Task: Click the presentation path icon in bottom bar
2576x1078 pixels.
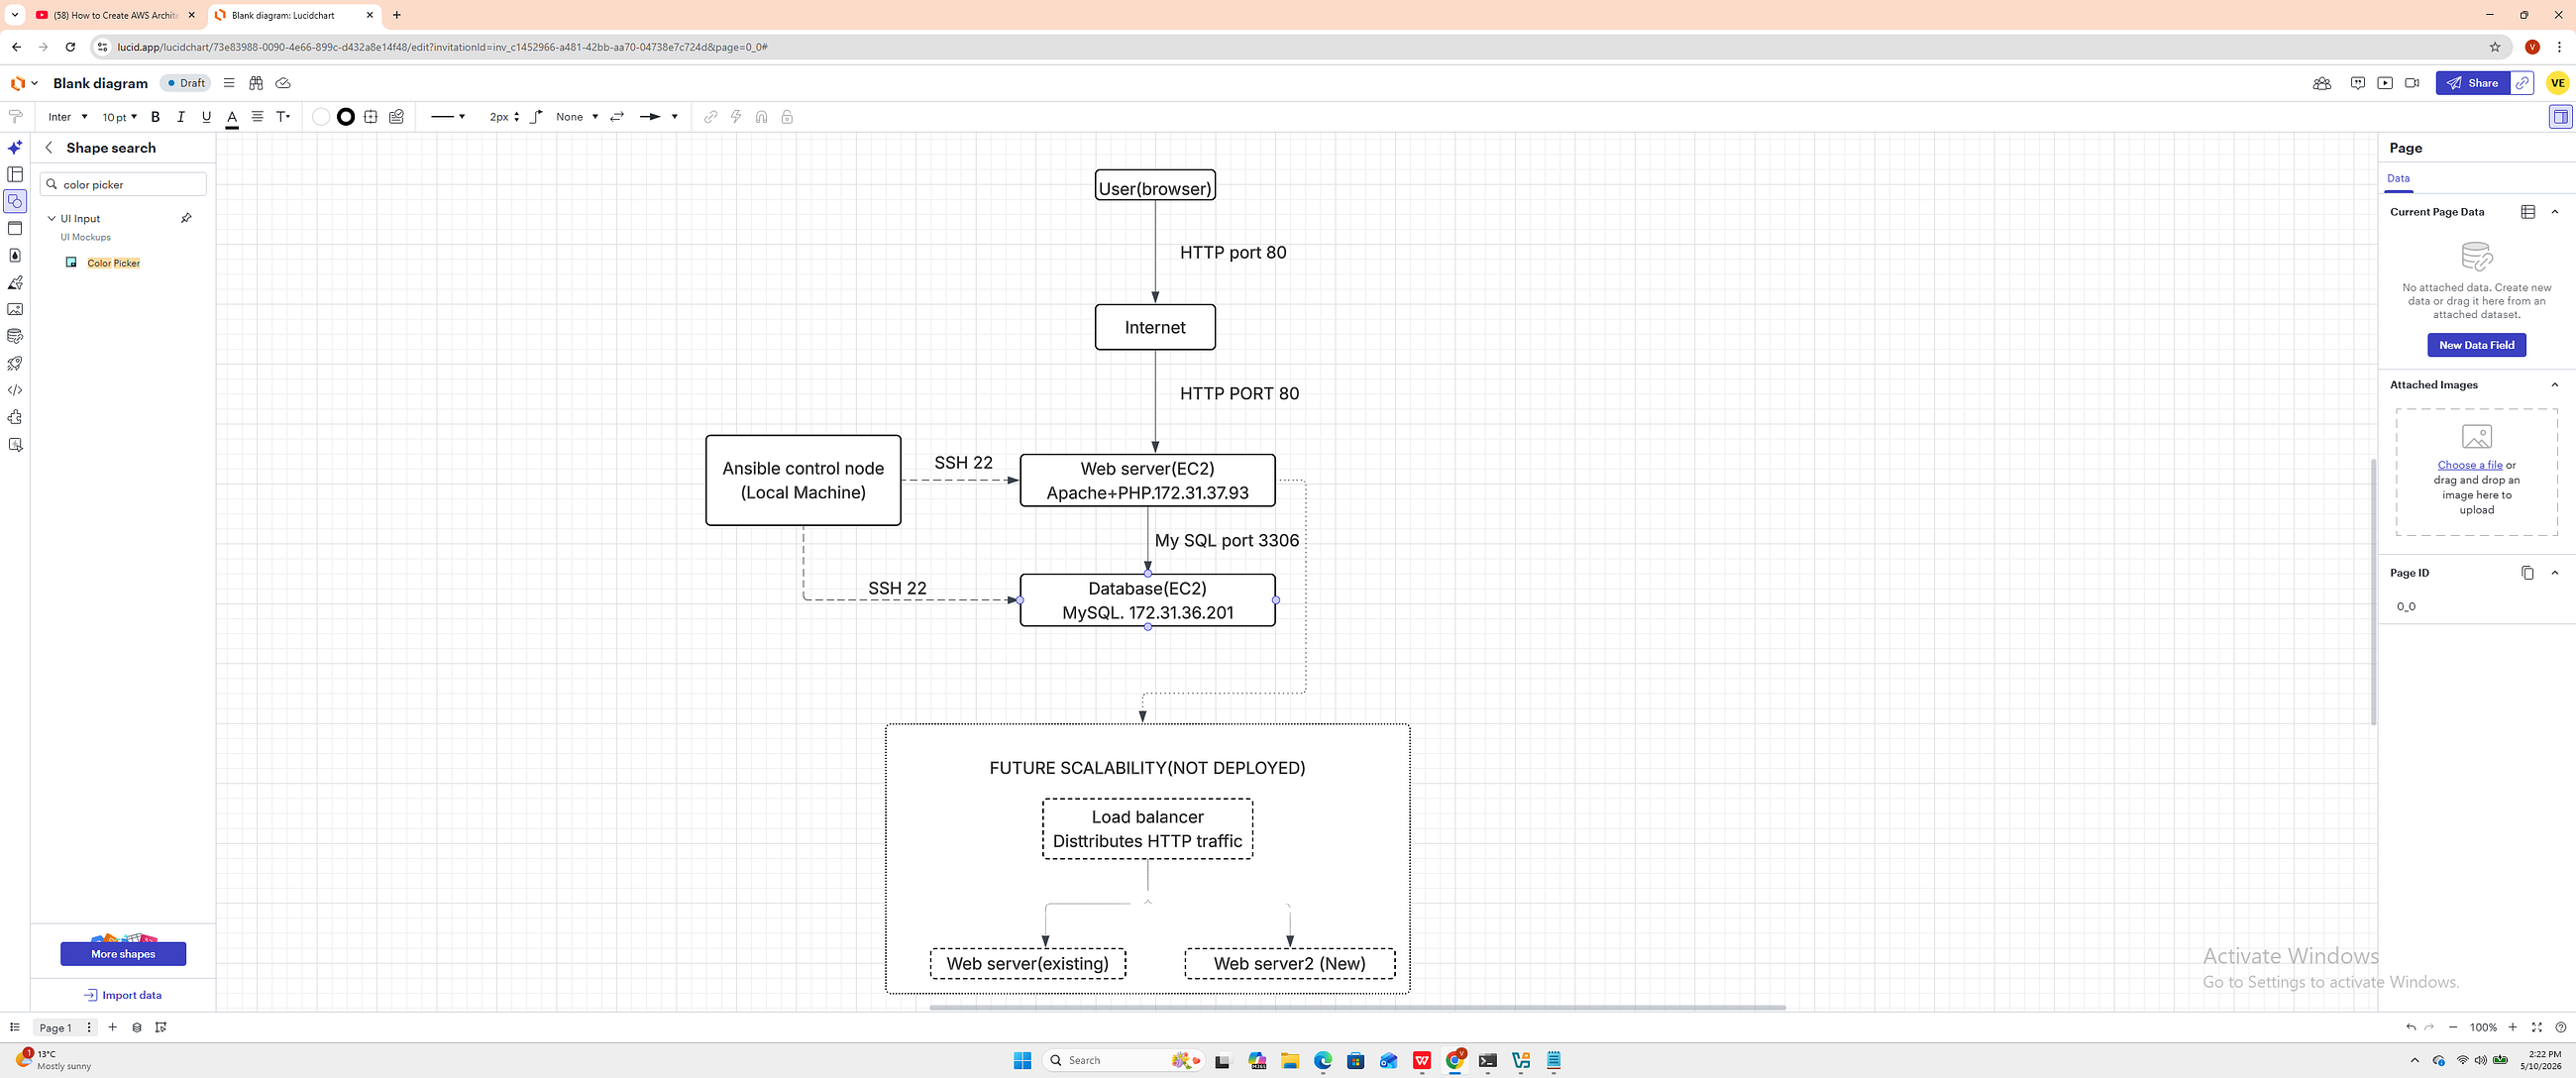Action: pyautogui.click(x=161, y=1027)
